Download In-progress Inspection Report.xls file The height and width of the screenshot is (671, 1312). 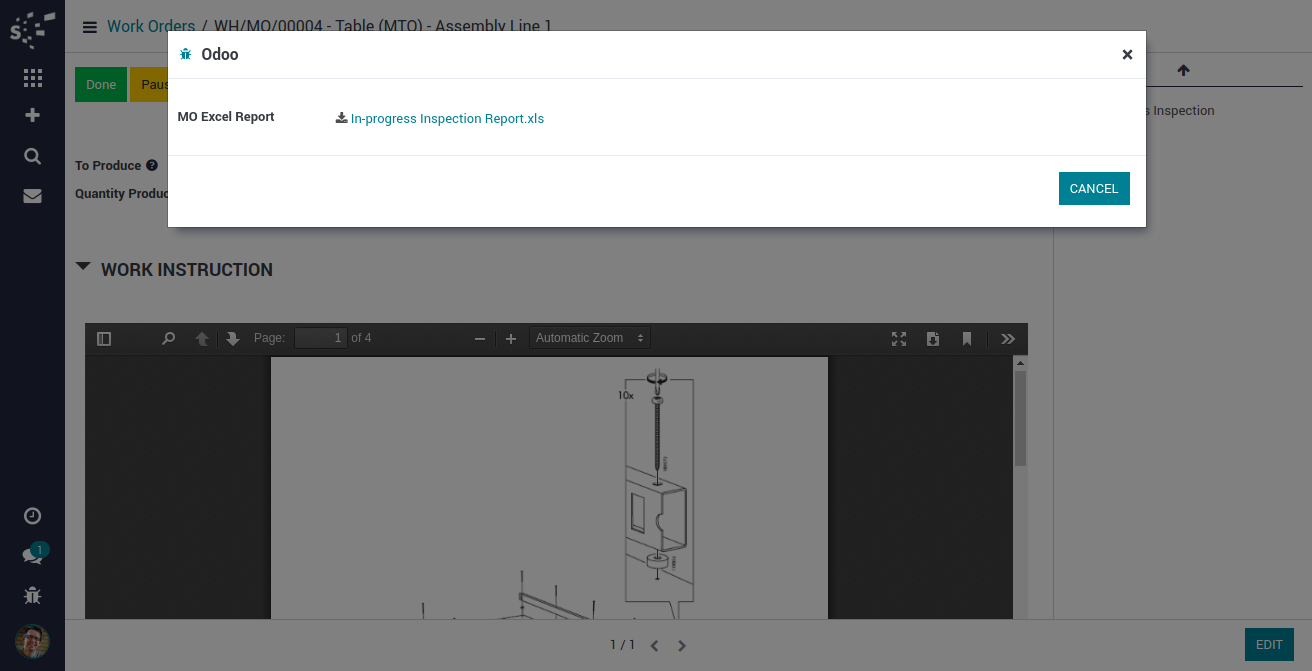point(446,118)
